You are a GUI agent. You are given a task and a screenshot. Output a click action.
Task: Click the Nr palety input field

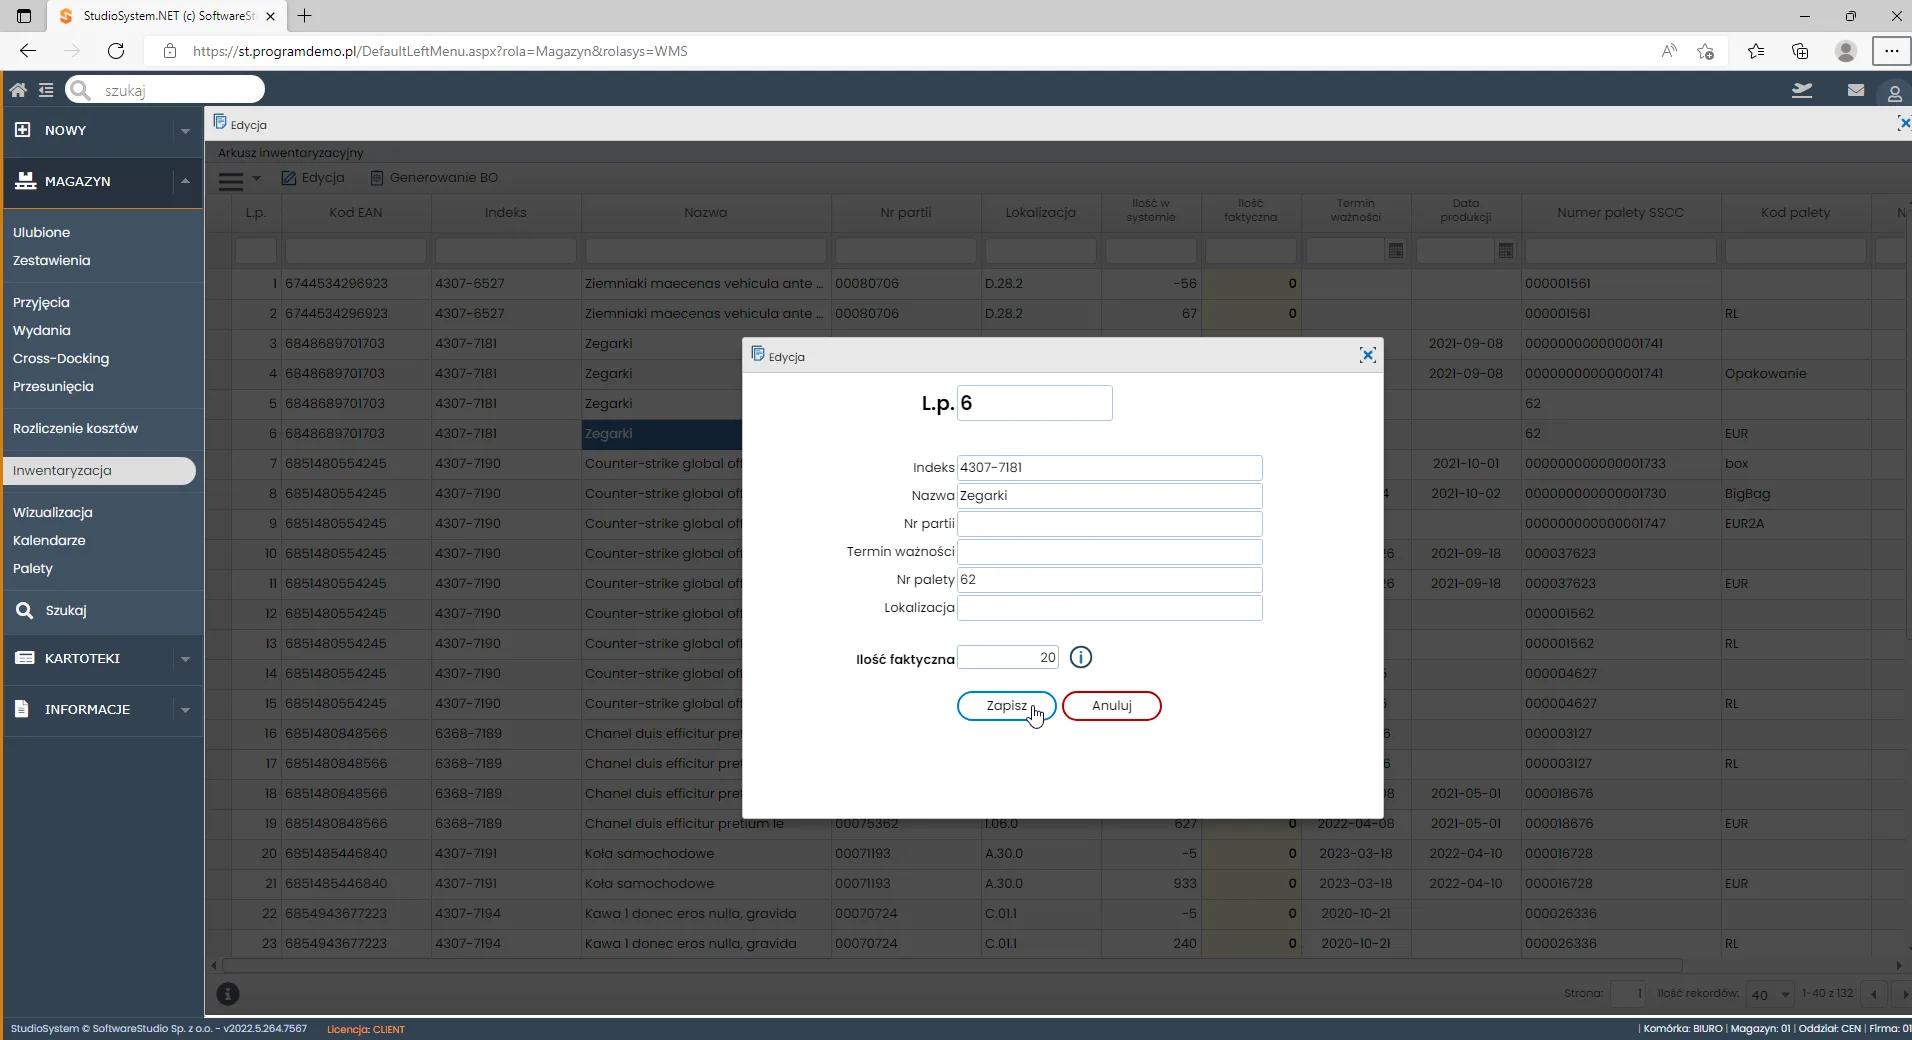point(1109,580)
